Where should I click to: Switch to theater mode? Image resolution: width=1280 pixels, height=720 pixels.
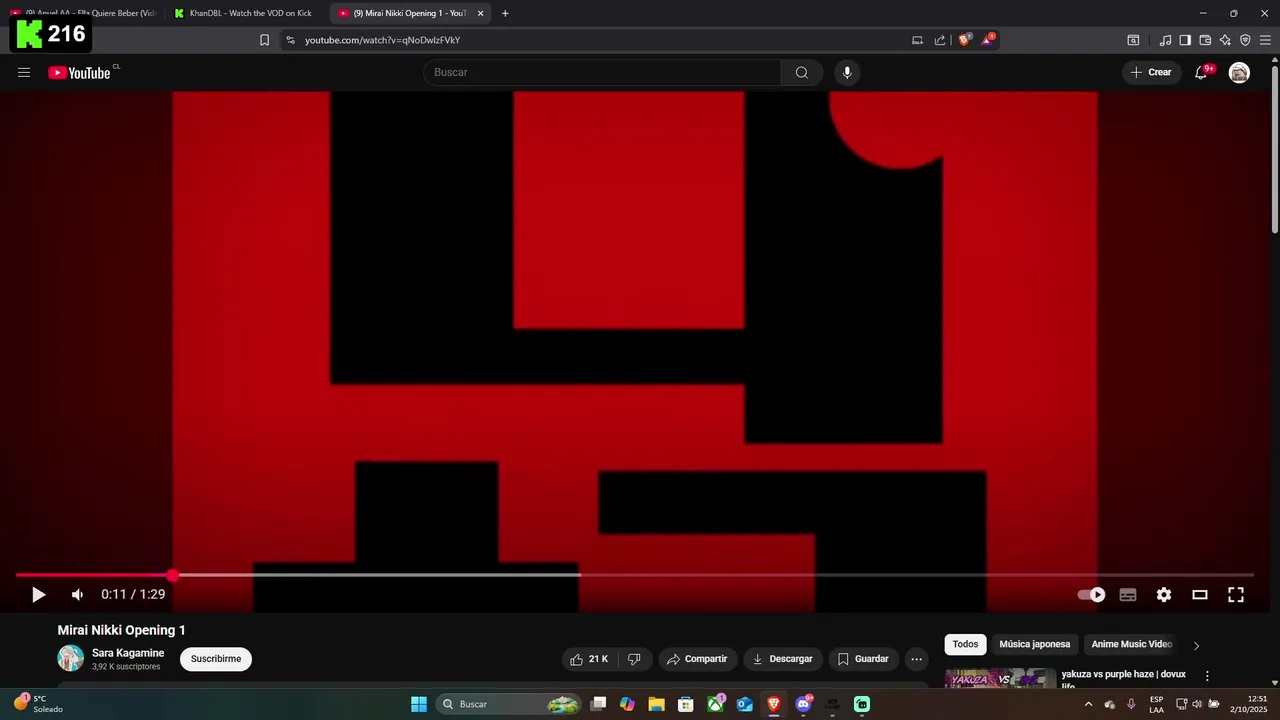[1200, 595]
